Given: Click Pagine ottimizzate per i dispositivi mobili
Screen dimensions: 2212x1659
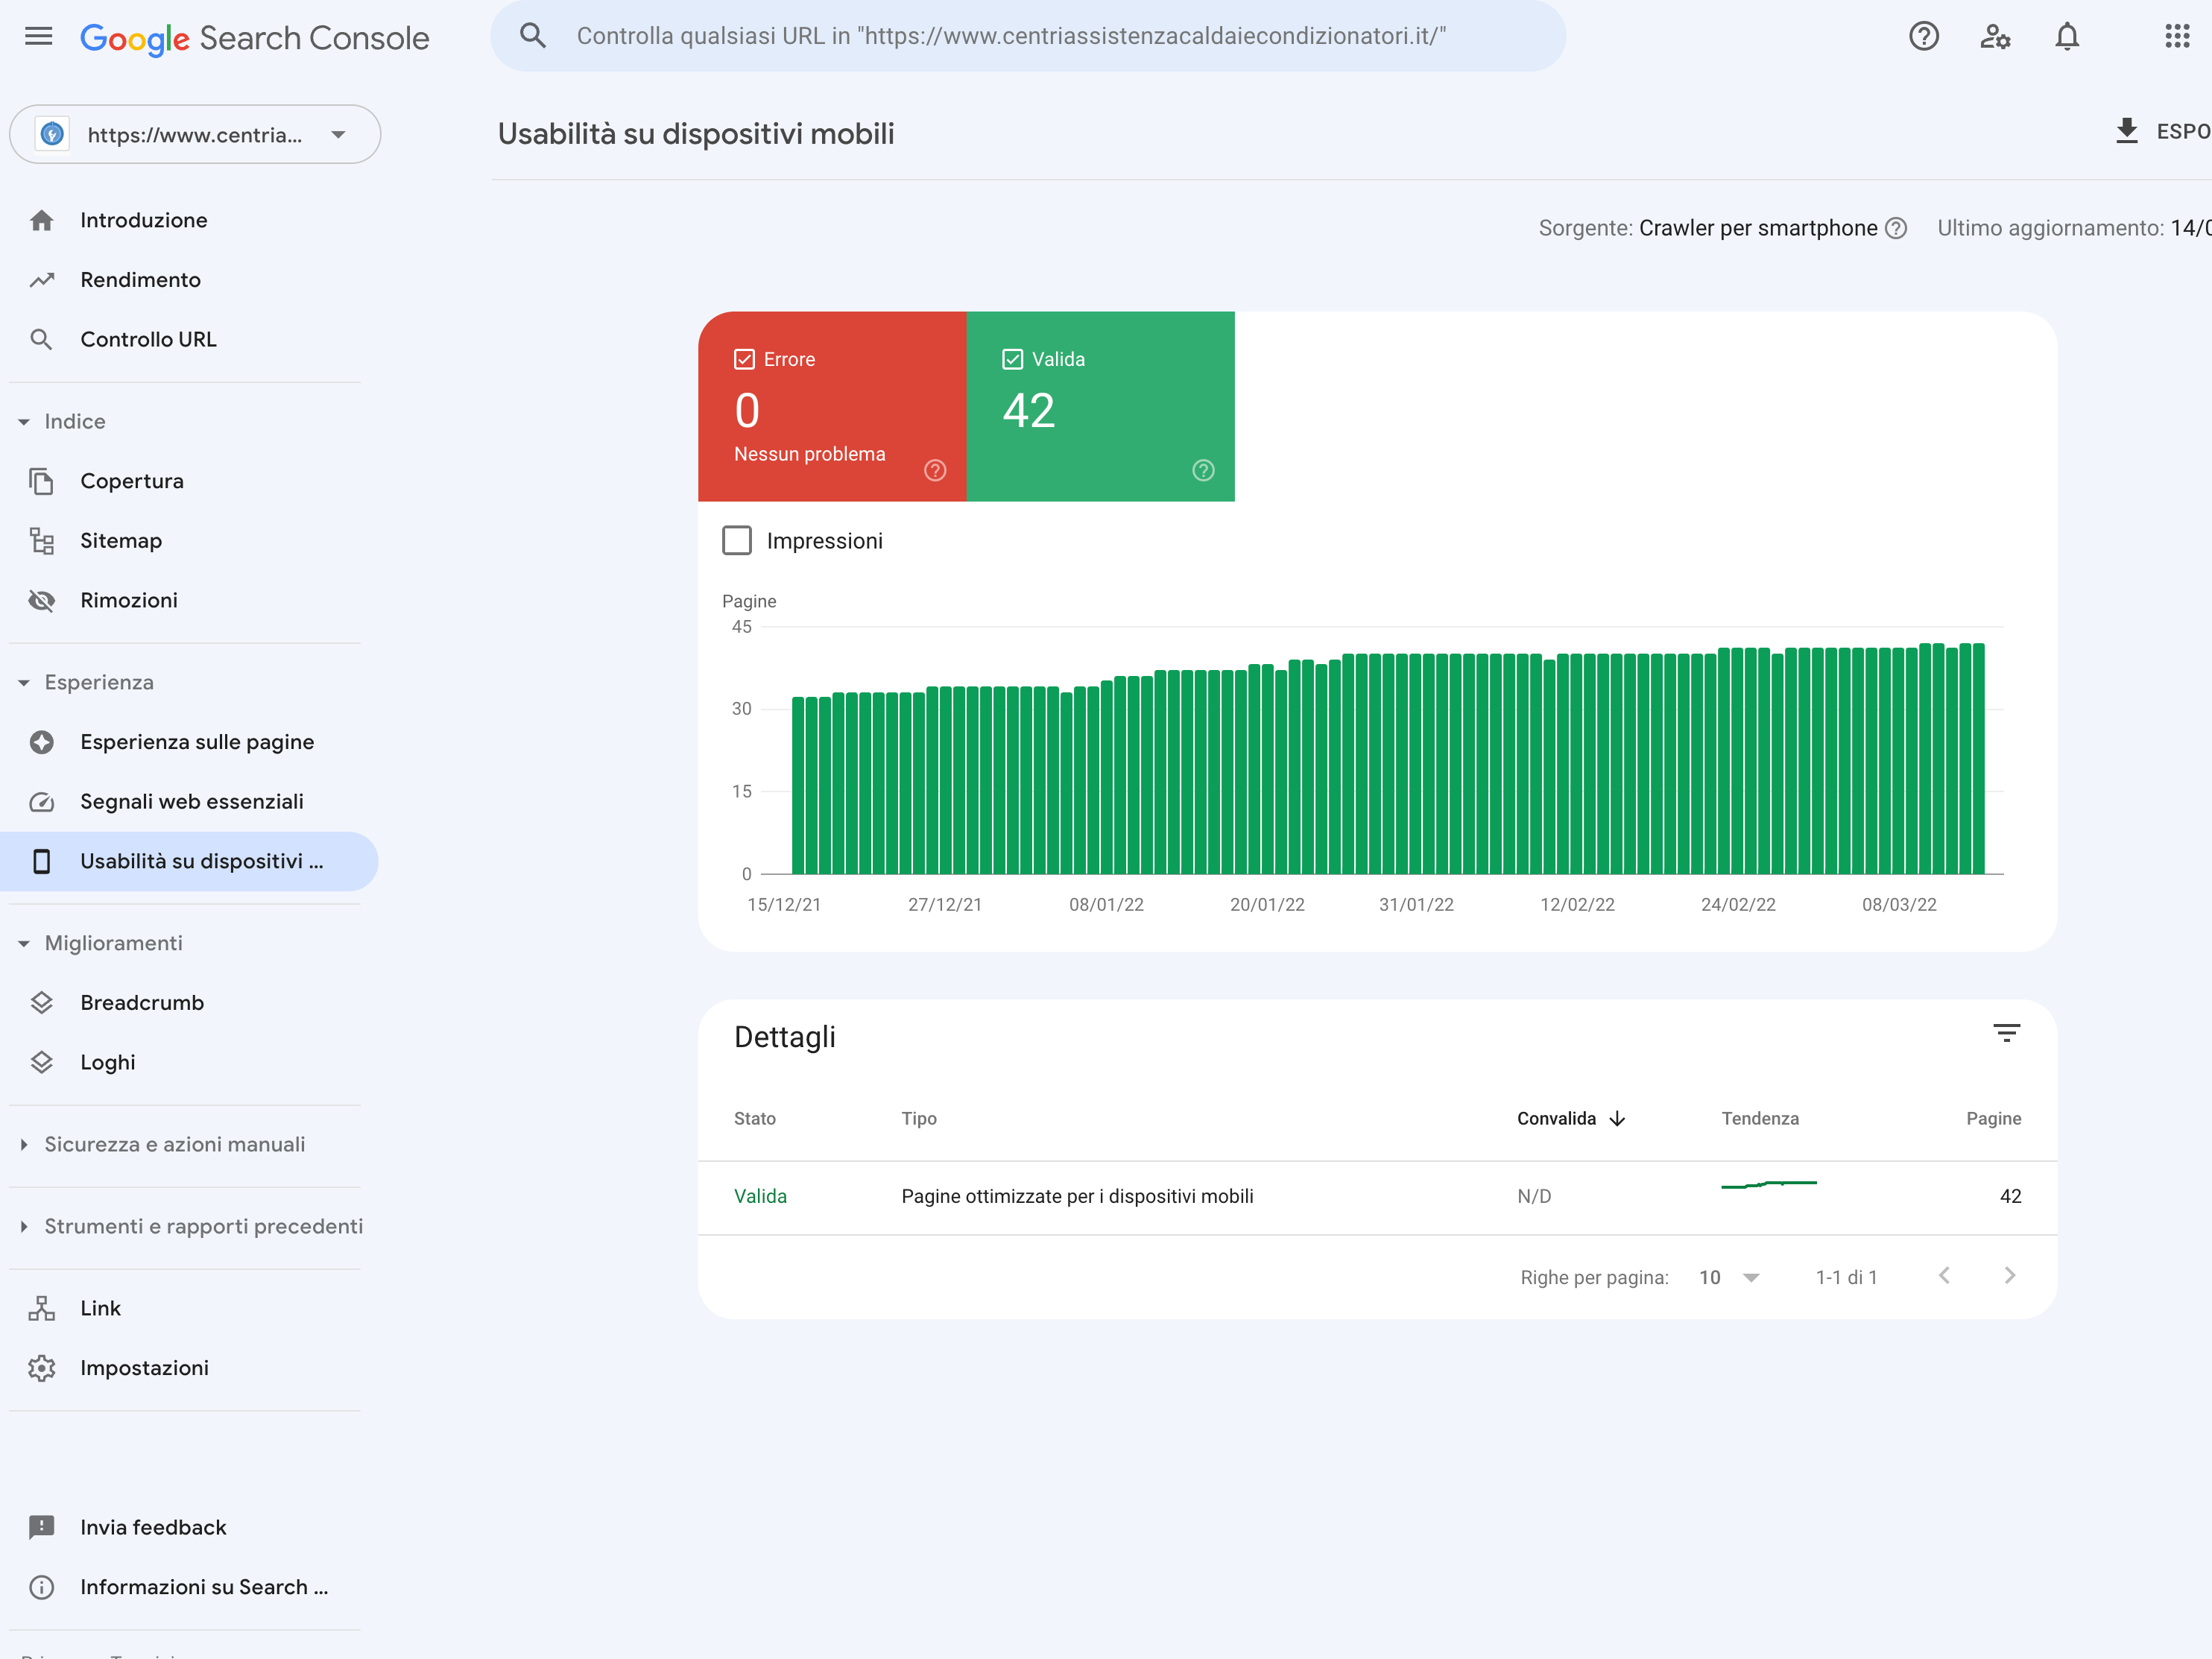Looking at the screenshot, I should pyautogui.click(x=1077, y=1196).
